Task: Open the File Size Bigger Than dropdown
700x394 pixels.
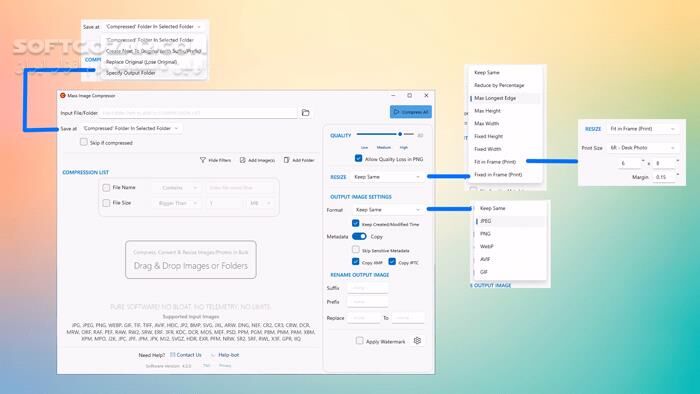Action: (176, 203)
